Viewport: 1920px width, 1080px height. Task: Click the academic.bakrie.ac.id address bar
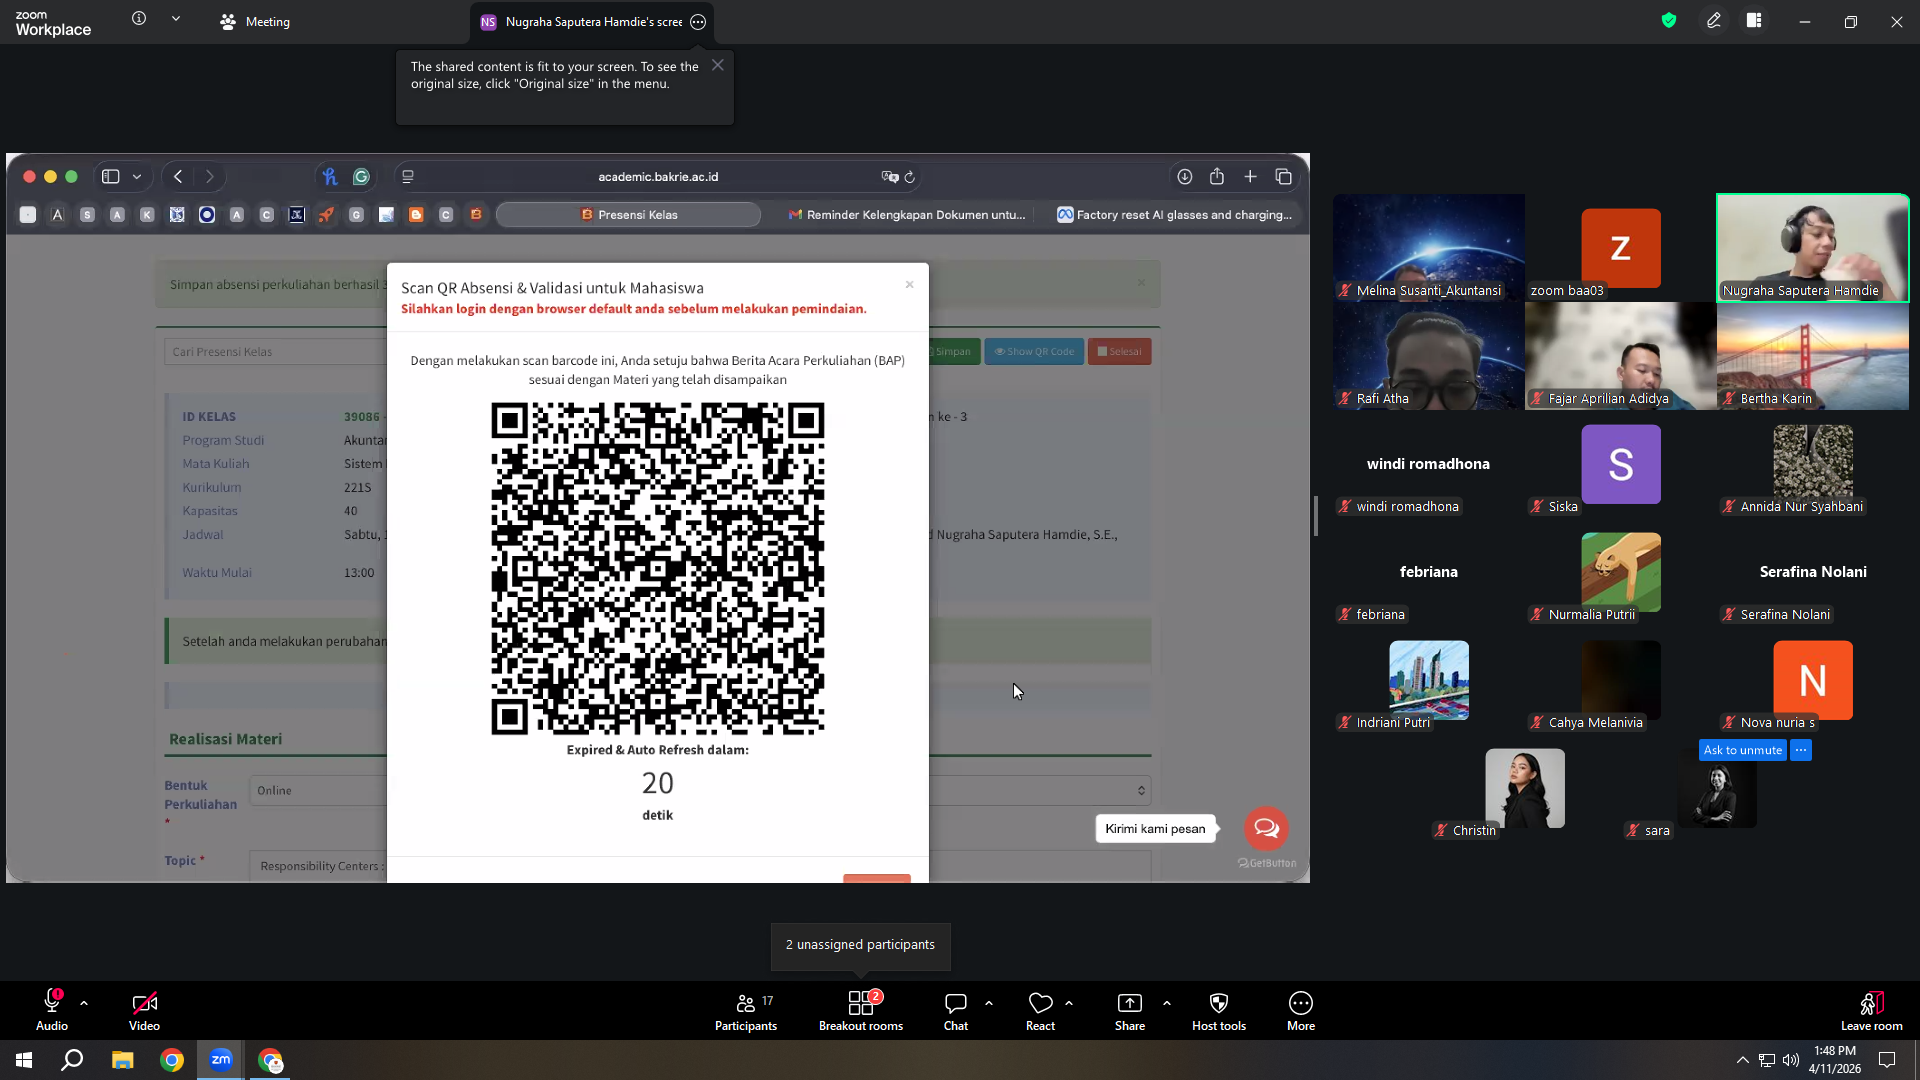click(x=658, y=177)
